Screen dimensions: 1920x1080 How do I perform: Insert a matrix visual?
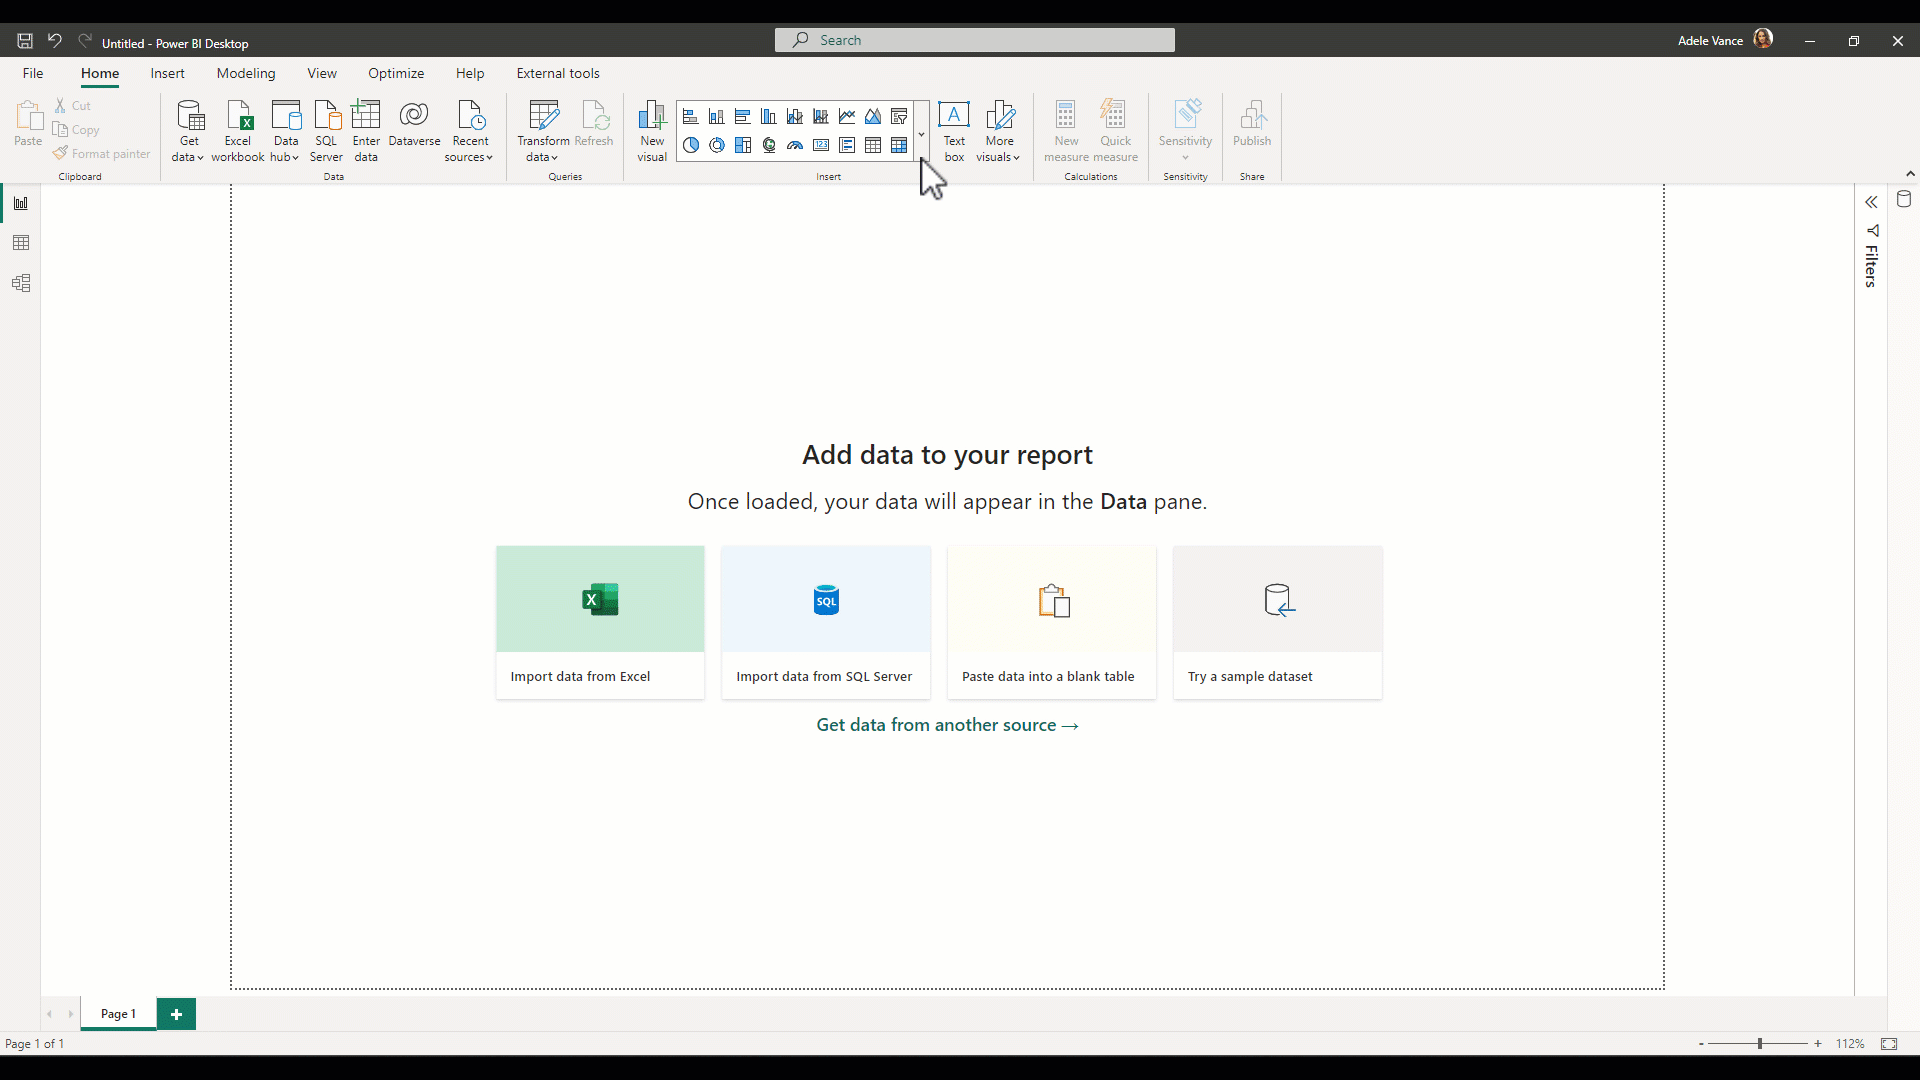899,145
